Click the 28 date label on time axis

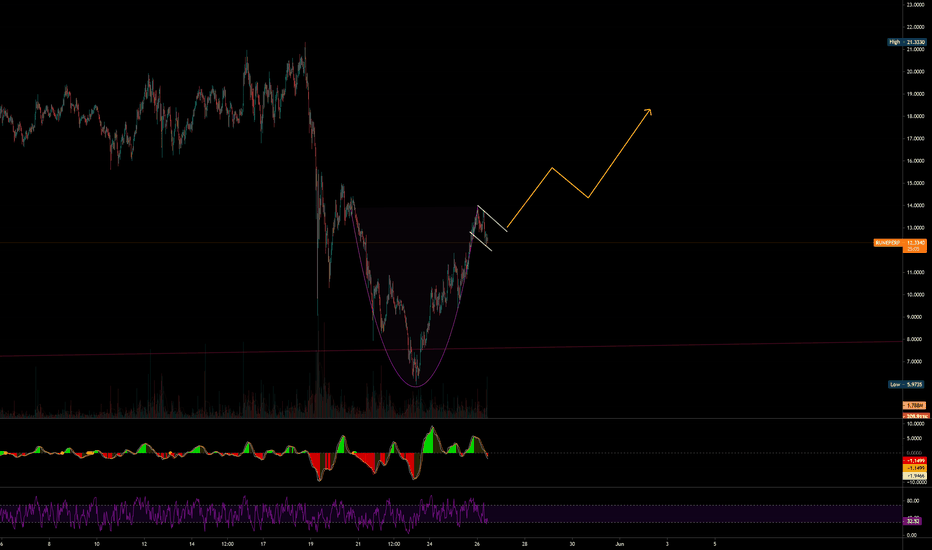click(524, 544)
